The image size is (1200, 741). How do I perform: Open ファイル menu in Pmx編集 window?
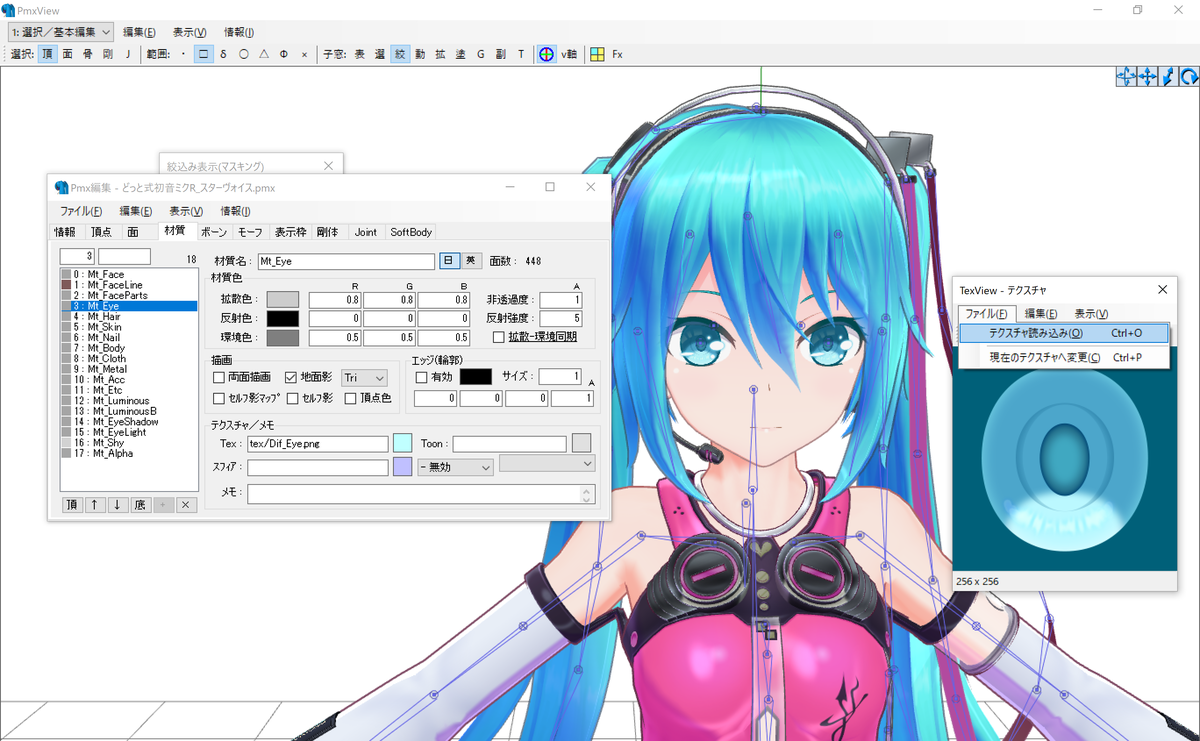[81, 211]
